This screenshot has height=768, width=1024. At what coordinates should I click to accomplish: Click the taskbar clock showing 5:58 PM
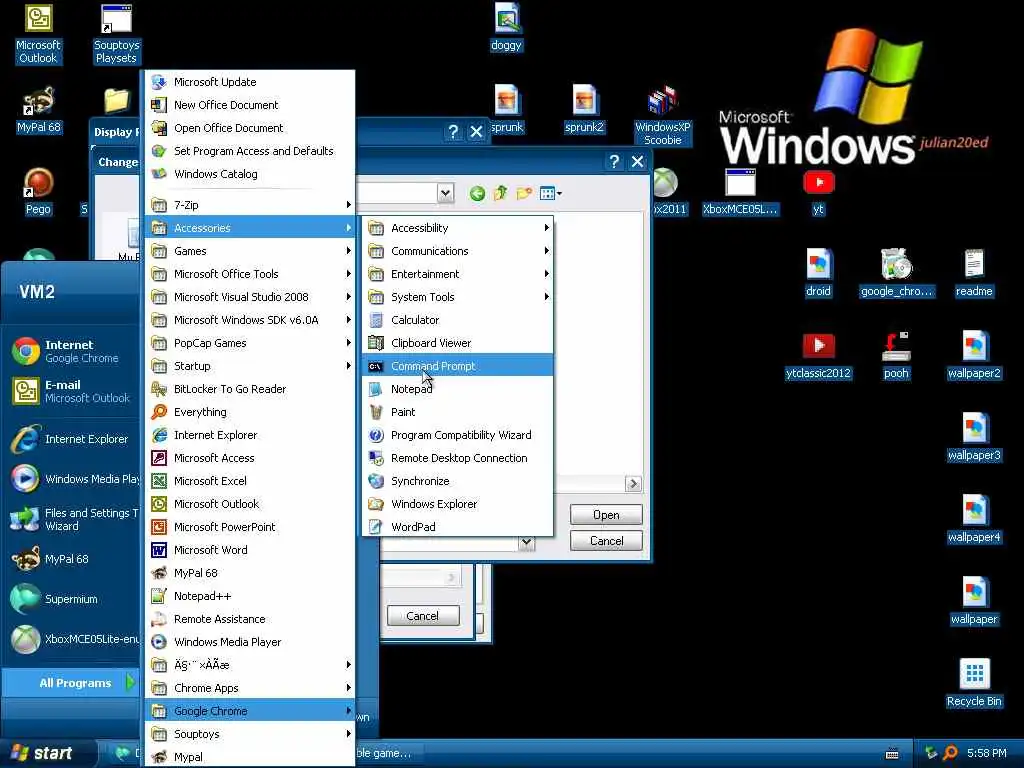[986, 753]
